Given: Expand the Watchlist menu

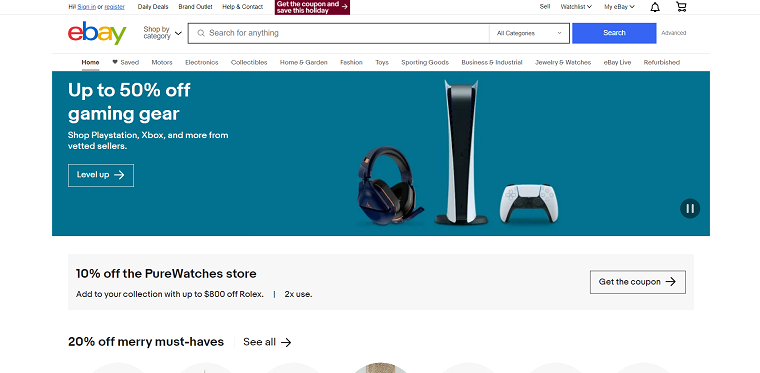Looking at the screenshot, I should [x=576, y=7].
